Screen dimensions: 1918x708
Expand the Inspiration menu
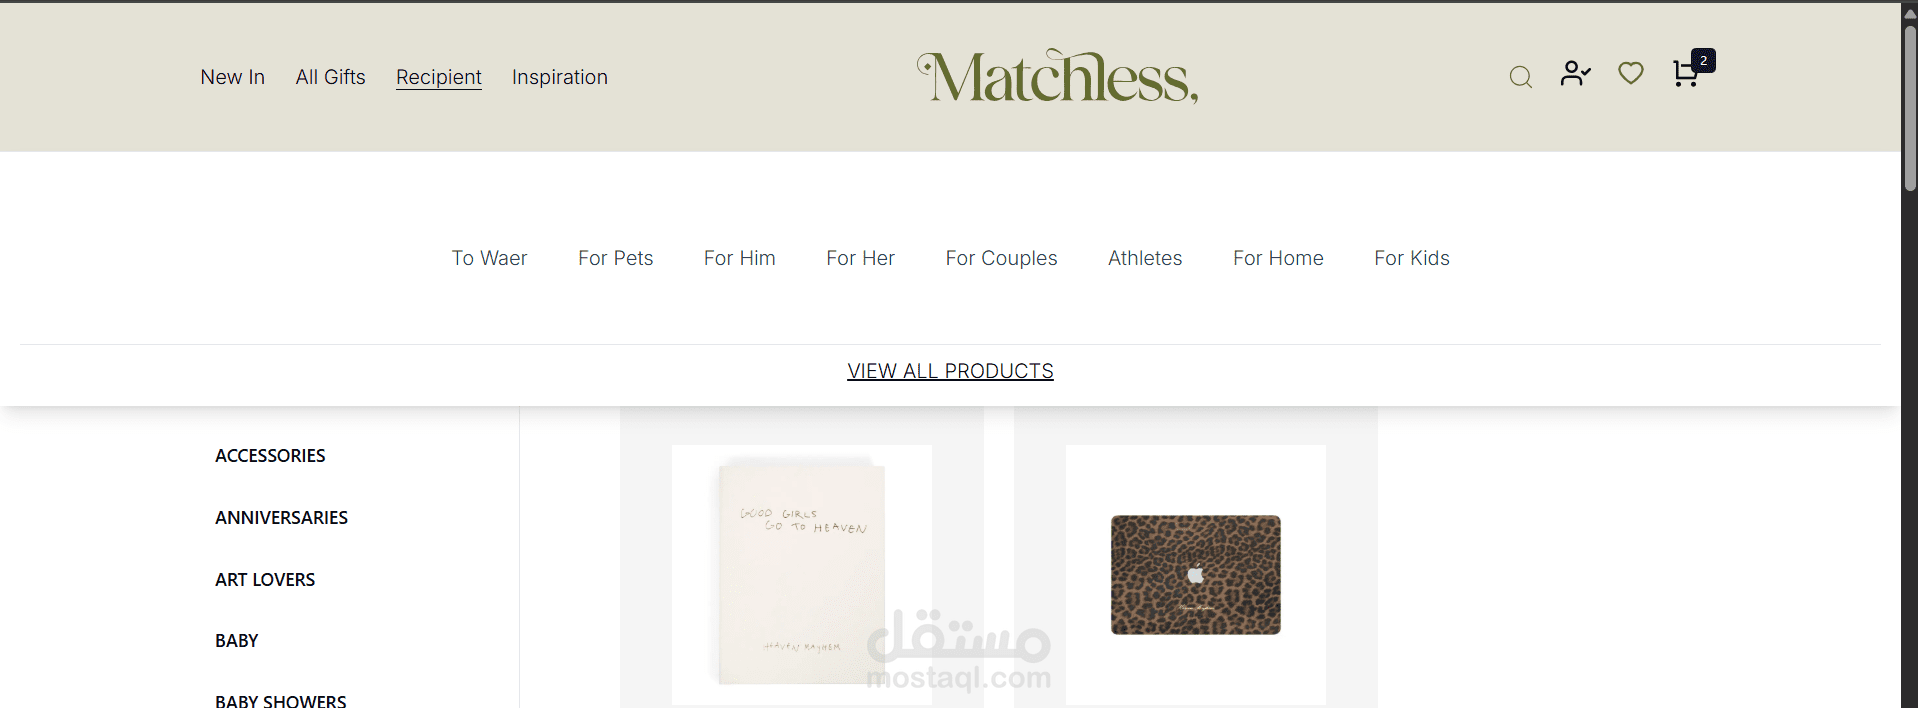click(x=560, y=77)
